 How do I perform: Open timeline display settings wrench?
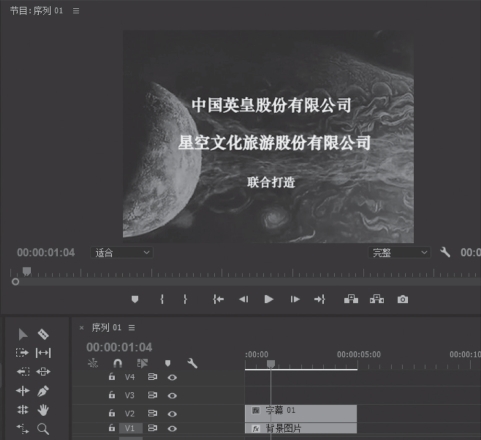click(192, 363)
